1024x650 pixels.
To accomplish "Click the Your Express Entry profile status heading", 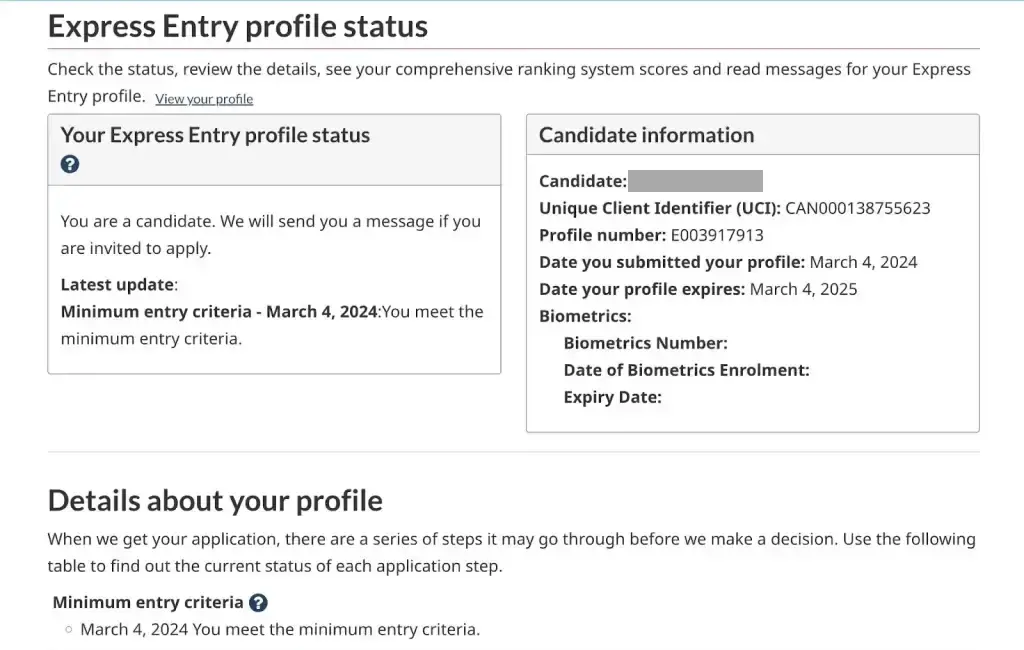I will coord(214,134).
